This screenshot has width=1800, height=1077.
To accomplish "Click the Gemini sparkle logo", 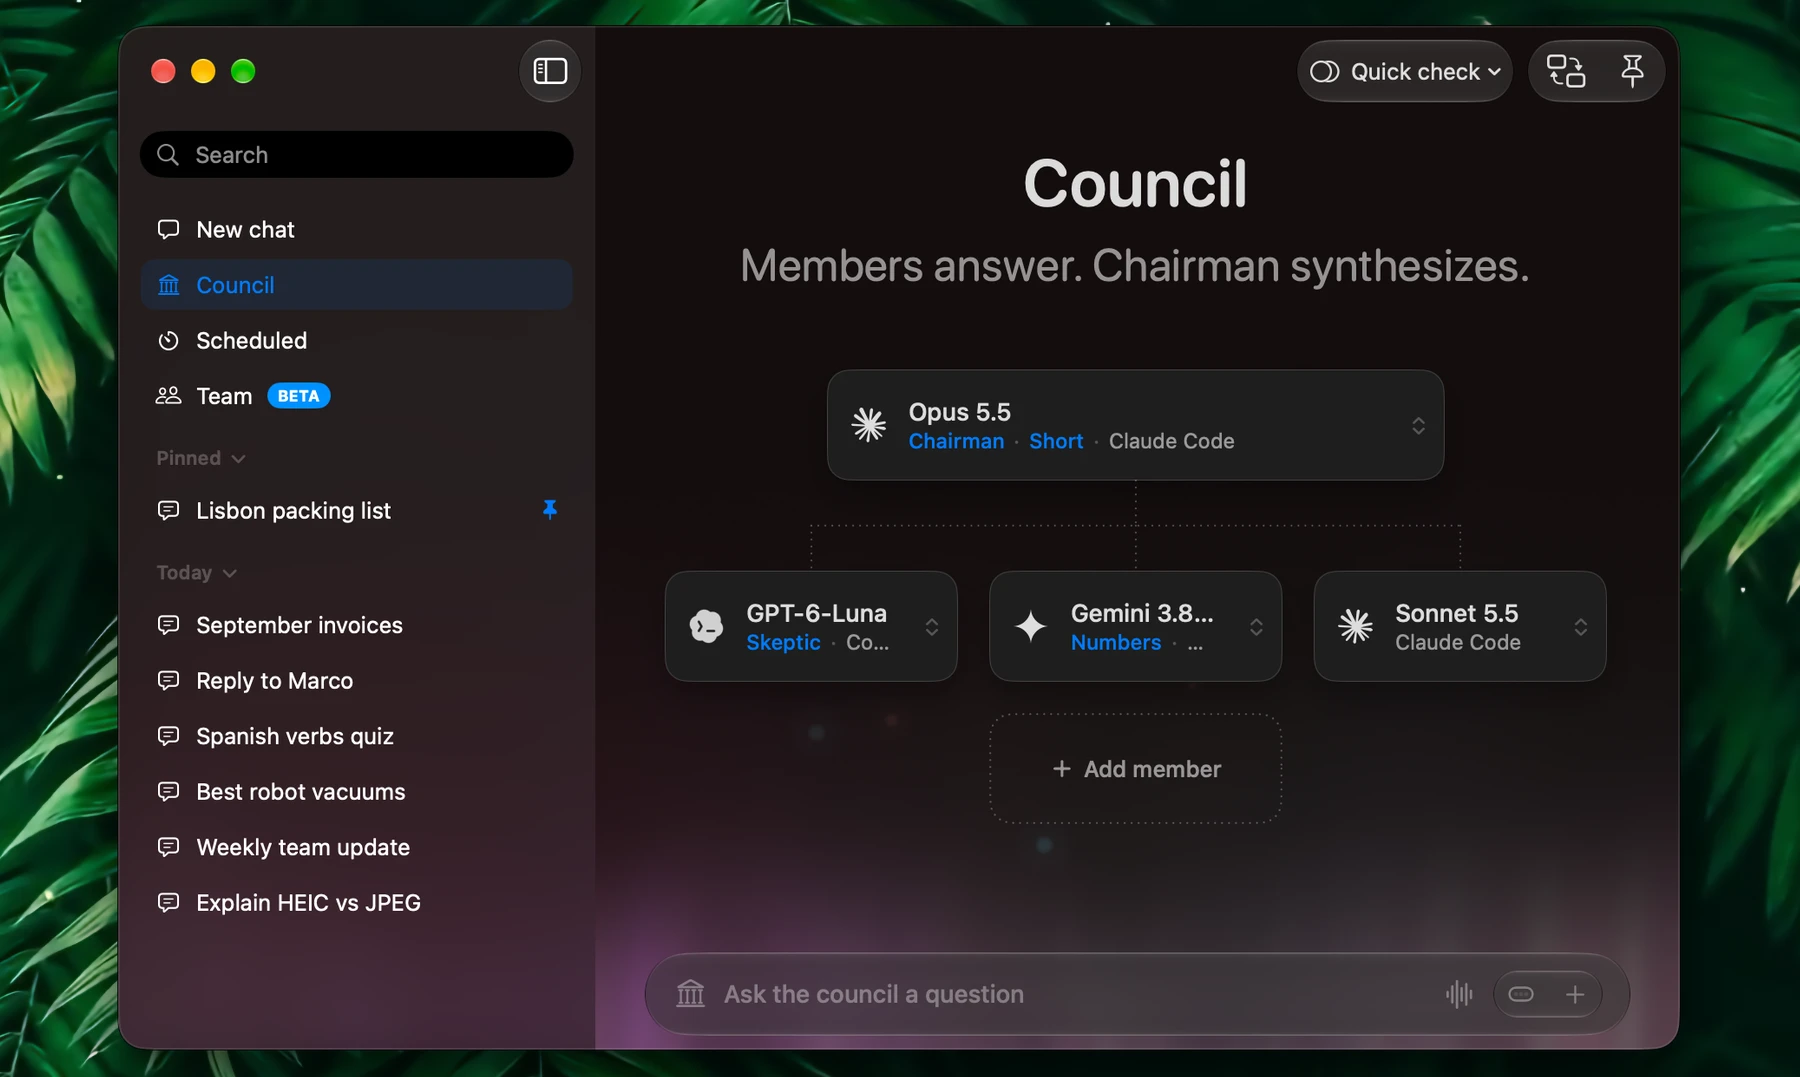I will click(1031, 626).
